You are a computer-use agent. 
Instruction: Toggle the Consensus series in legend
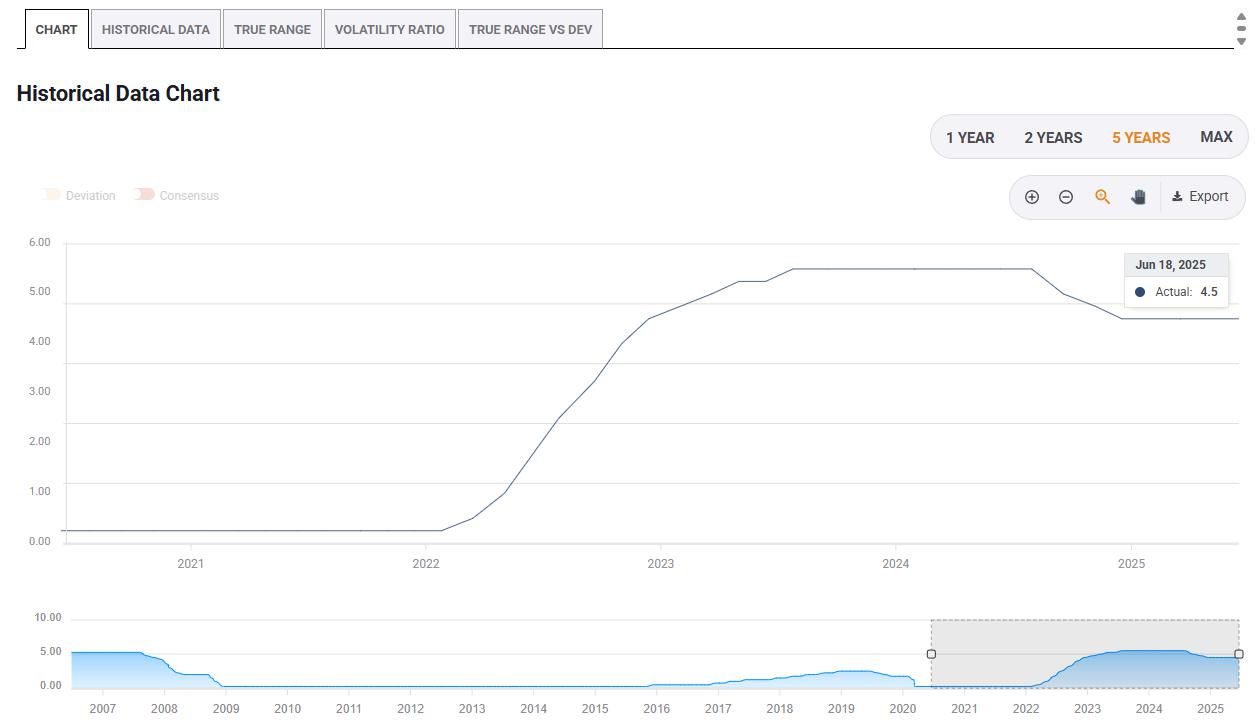tap(177, 195)
